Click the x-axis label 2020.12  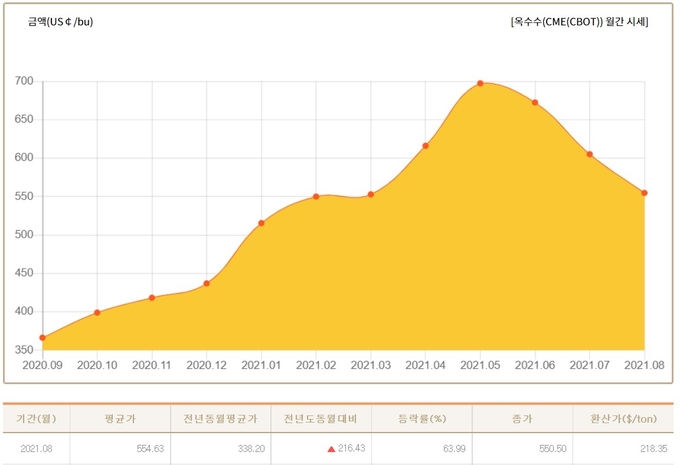206,365
